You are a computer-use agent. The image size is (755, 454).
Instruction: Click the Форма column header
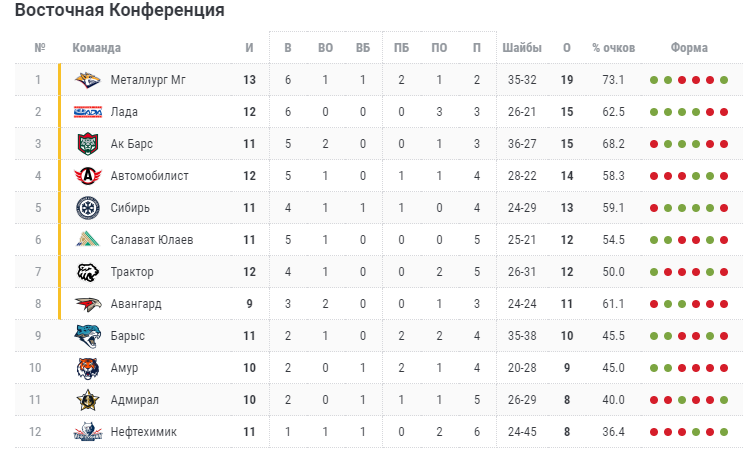point(689,48)
